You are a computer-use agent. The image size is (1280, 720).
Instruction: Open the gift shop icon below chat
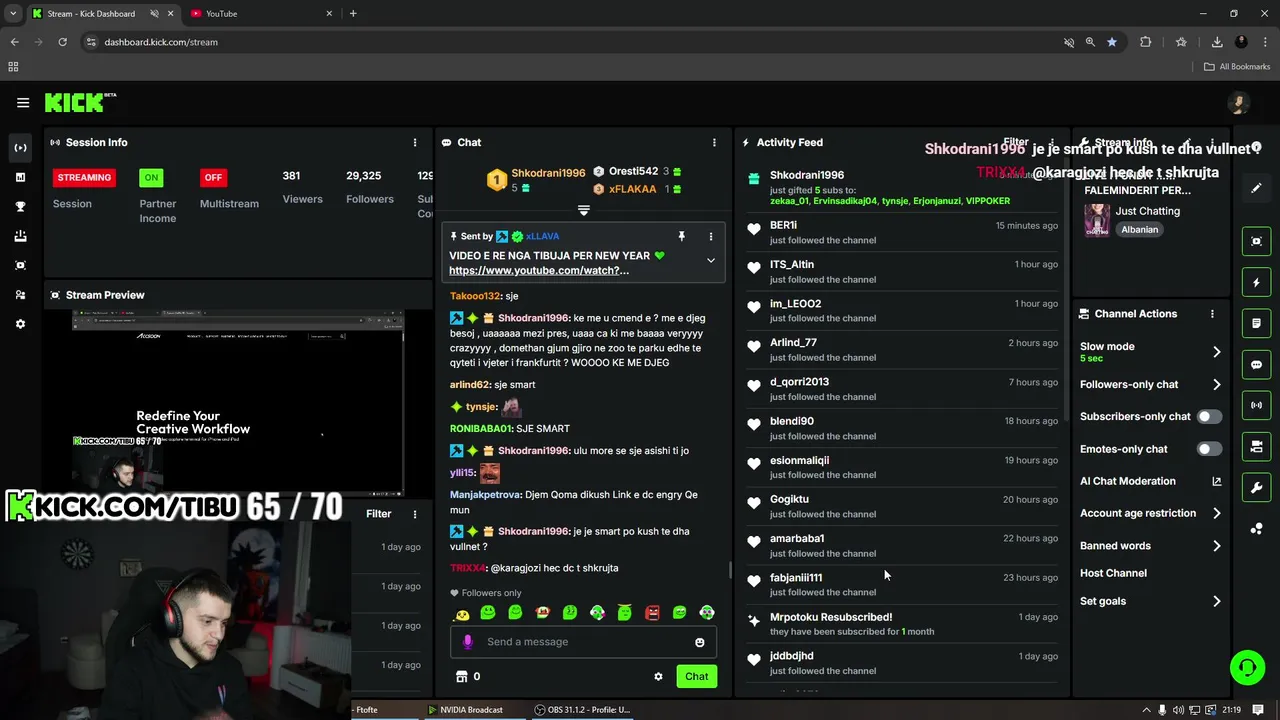[x=462, y=677]
